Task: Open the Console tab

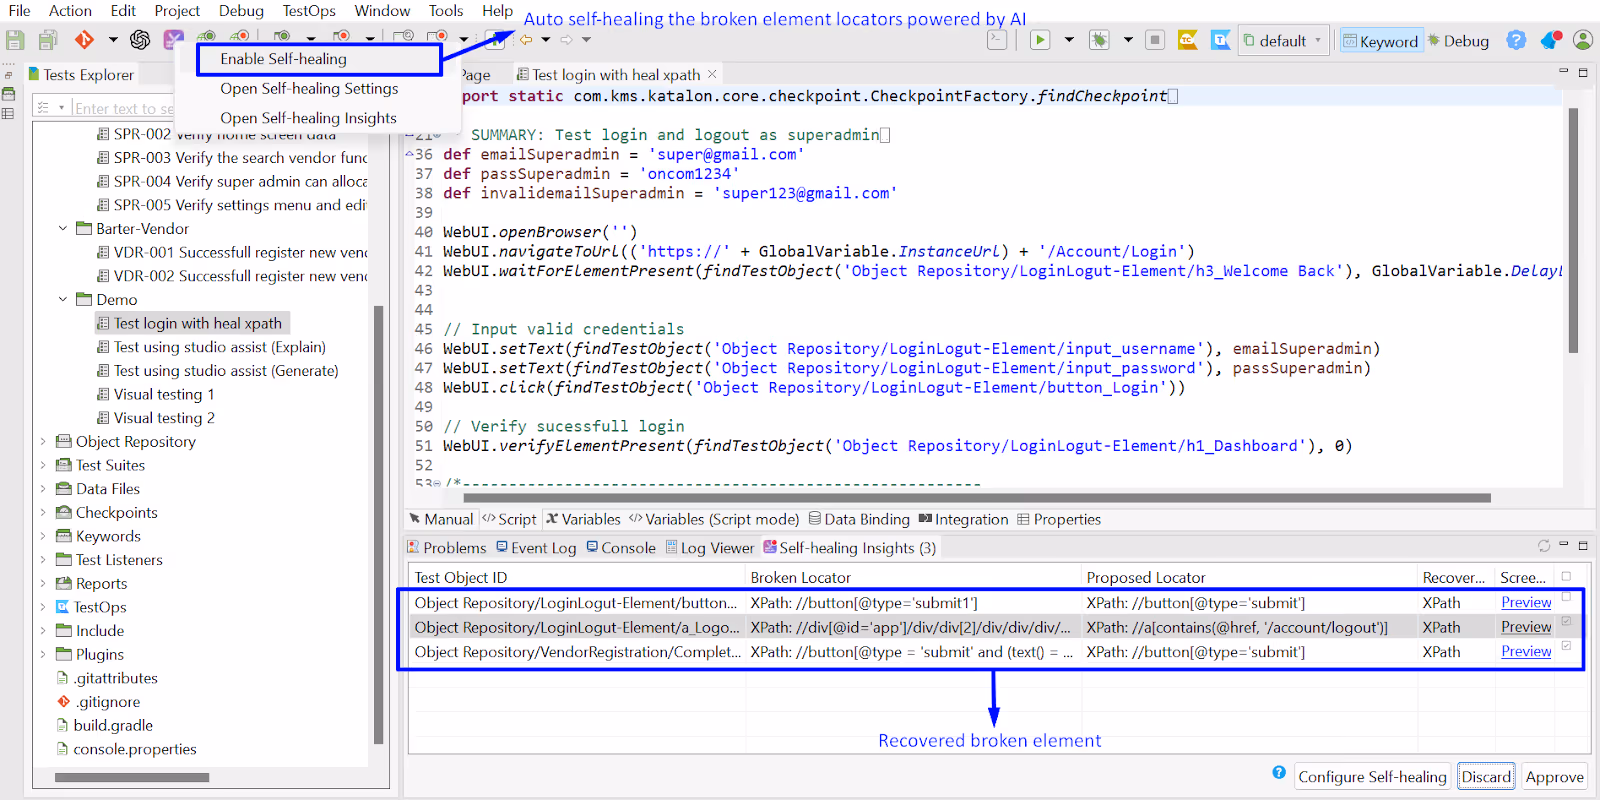Action: pos(621,548)
